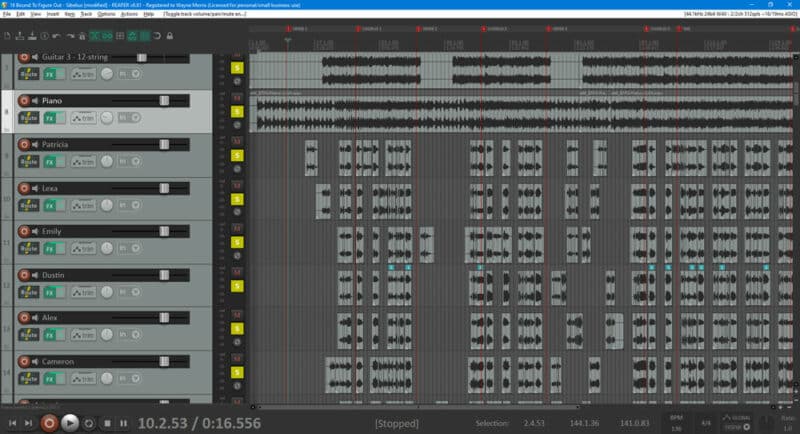Click phase icon below Piano solo button
The image size is (800, 434).
237,125
